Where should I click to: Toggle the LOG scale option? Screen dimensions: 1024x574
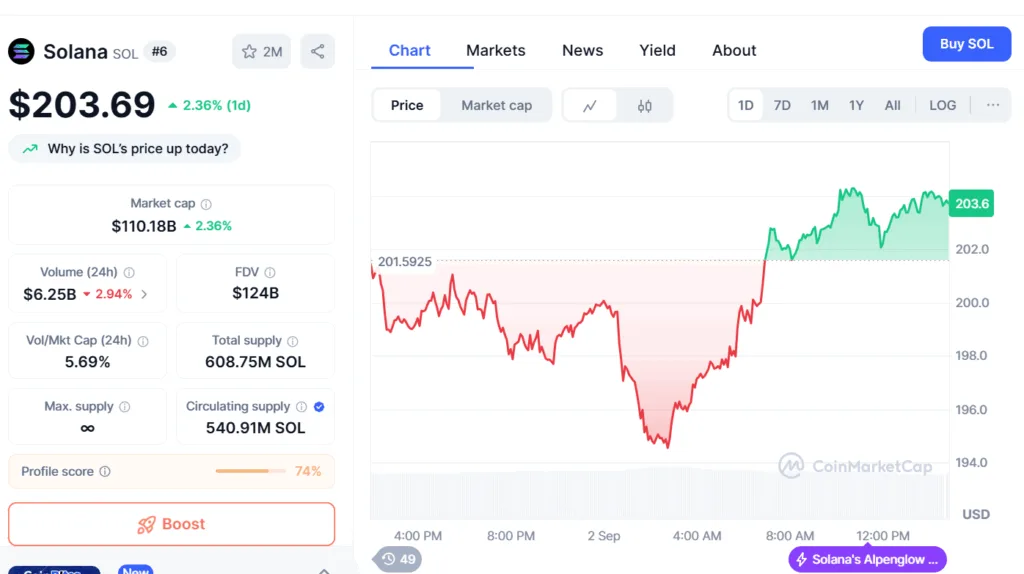pos(942,105)
